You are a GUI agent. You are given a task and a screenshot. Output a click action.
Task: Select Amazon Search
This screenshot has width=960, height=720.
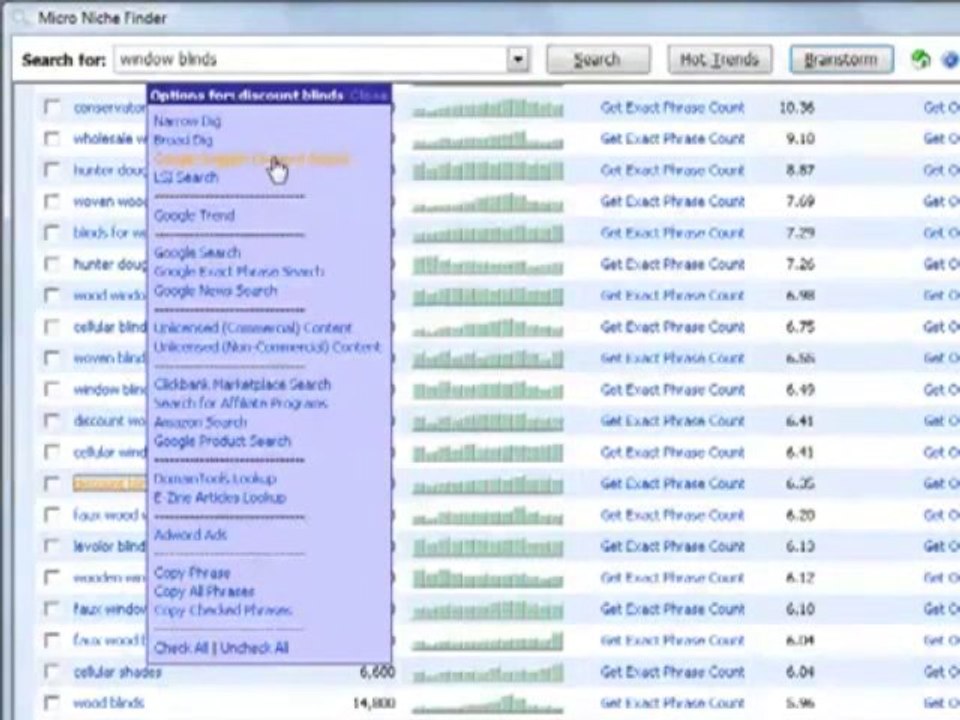[200, 422]
